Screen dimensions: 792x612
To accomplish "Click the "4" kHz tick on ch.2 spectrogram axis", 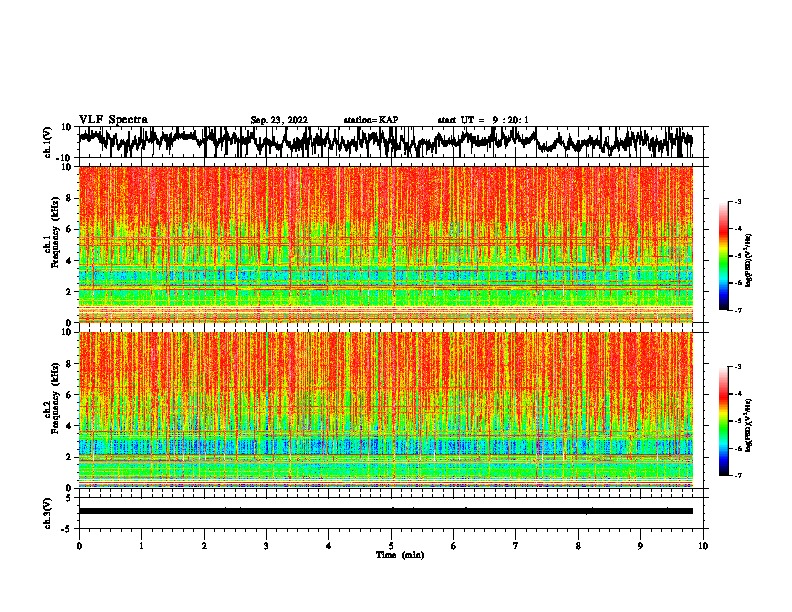I will point(70,426).
